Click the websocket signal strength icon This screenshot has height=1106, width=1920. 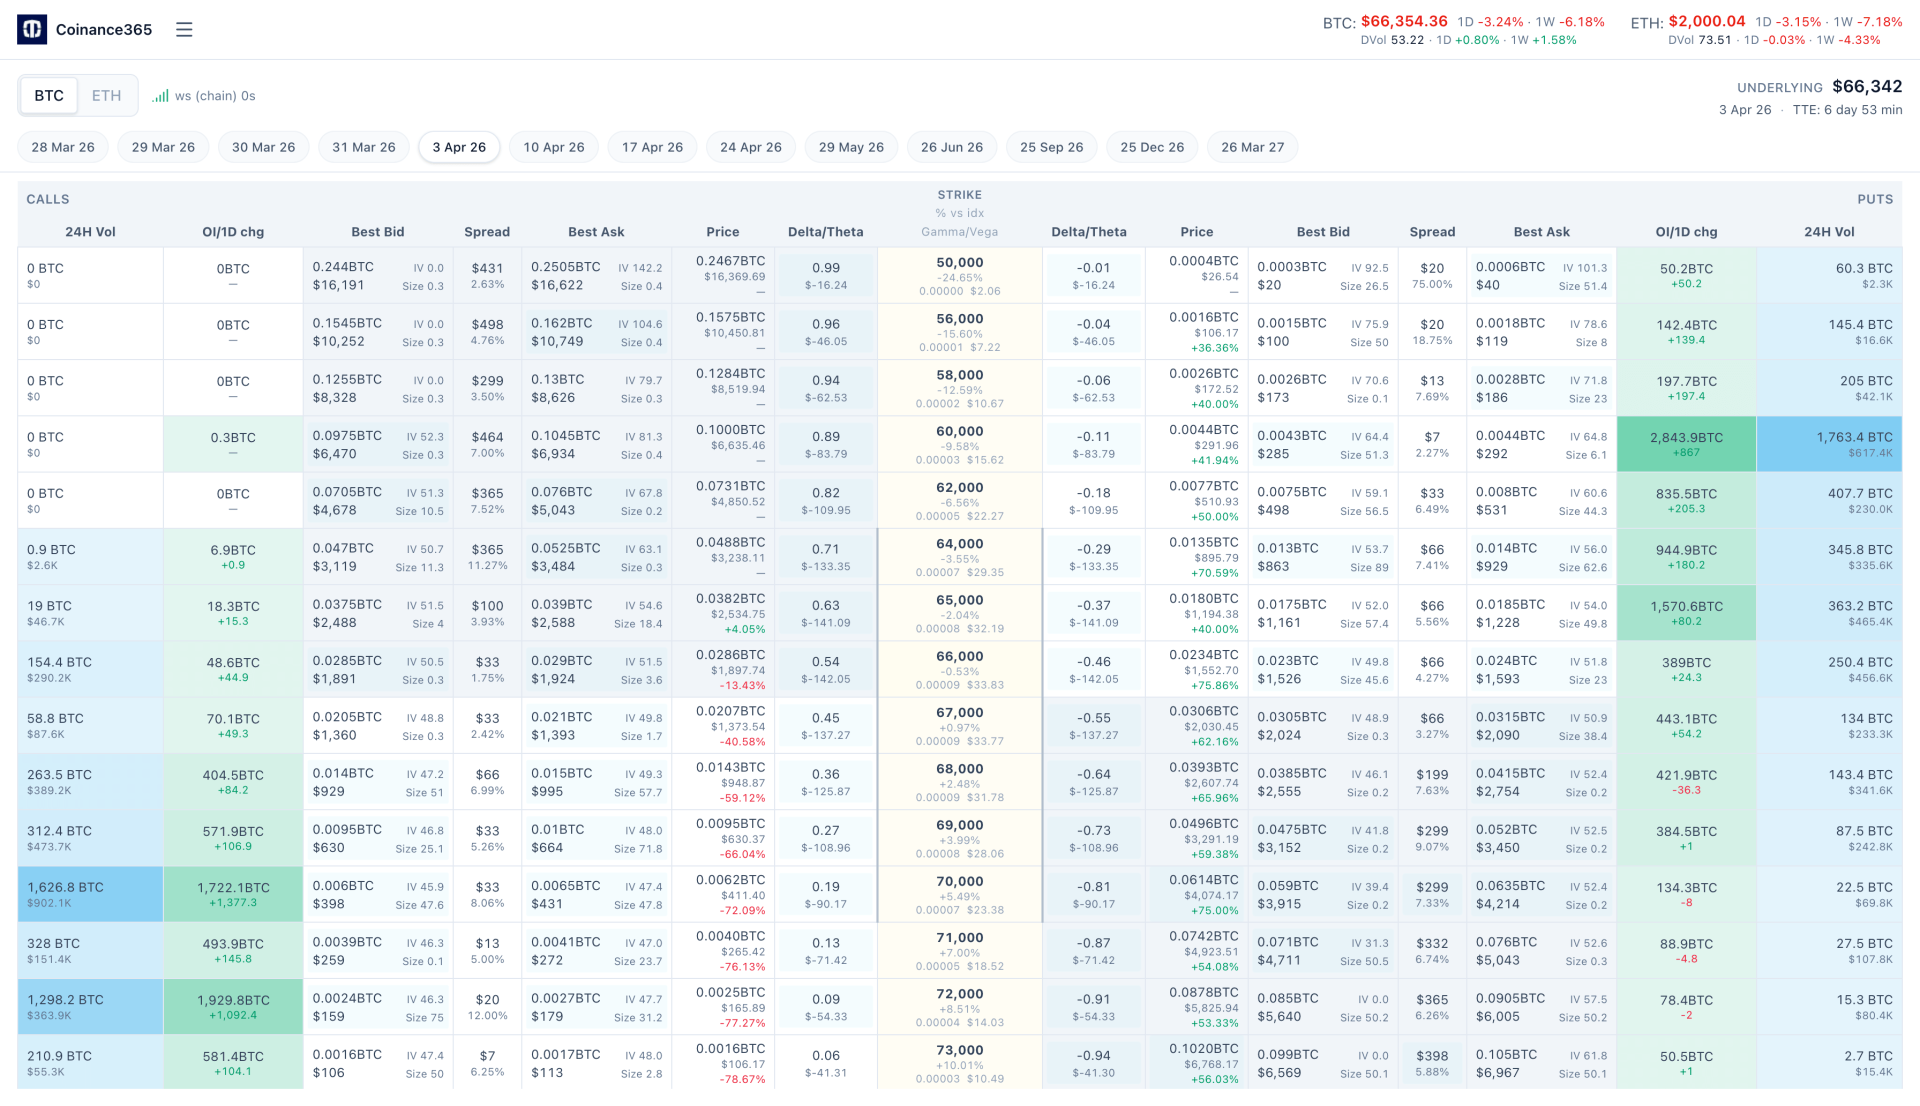click(160, 96)
